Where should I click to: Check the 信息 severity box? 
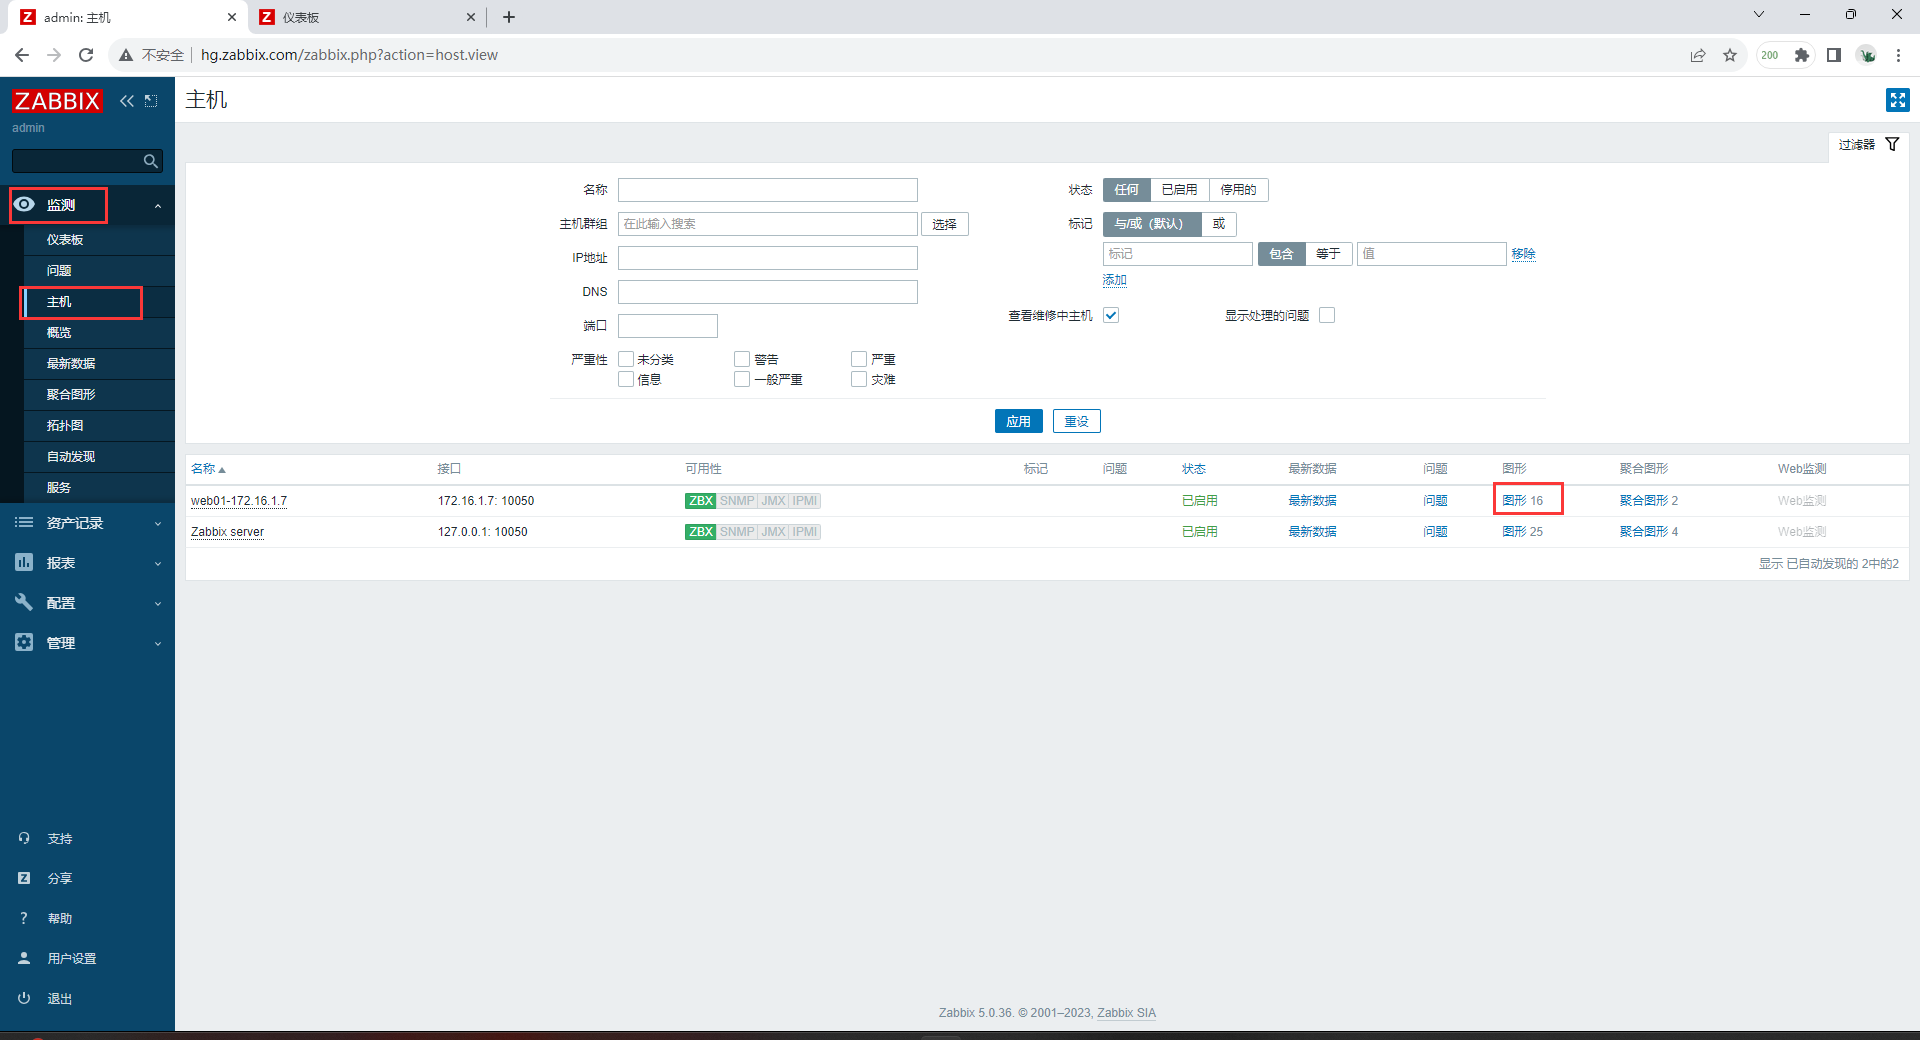click(x=626, y=379)
